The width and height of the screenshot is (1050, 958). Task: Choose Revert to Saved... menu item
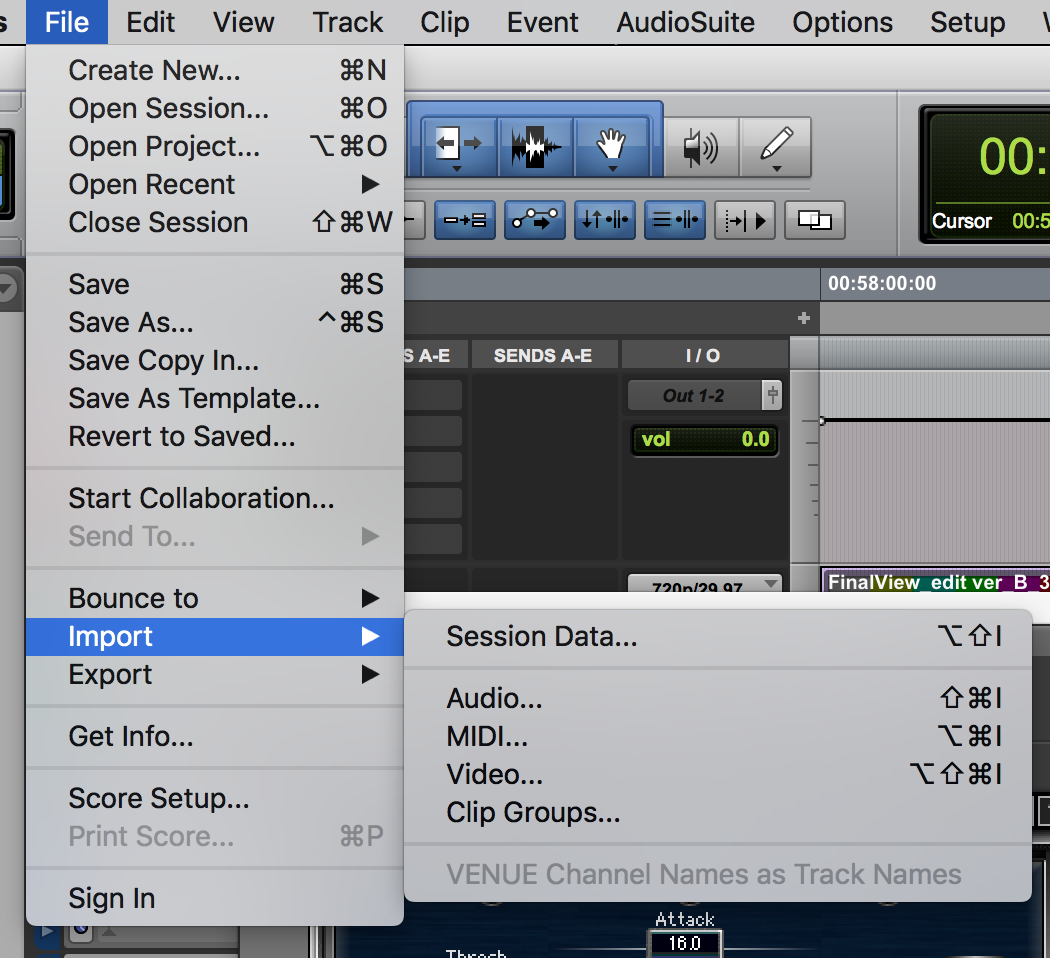[x=214, y=436]
